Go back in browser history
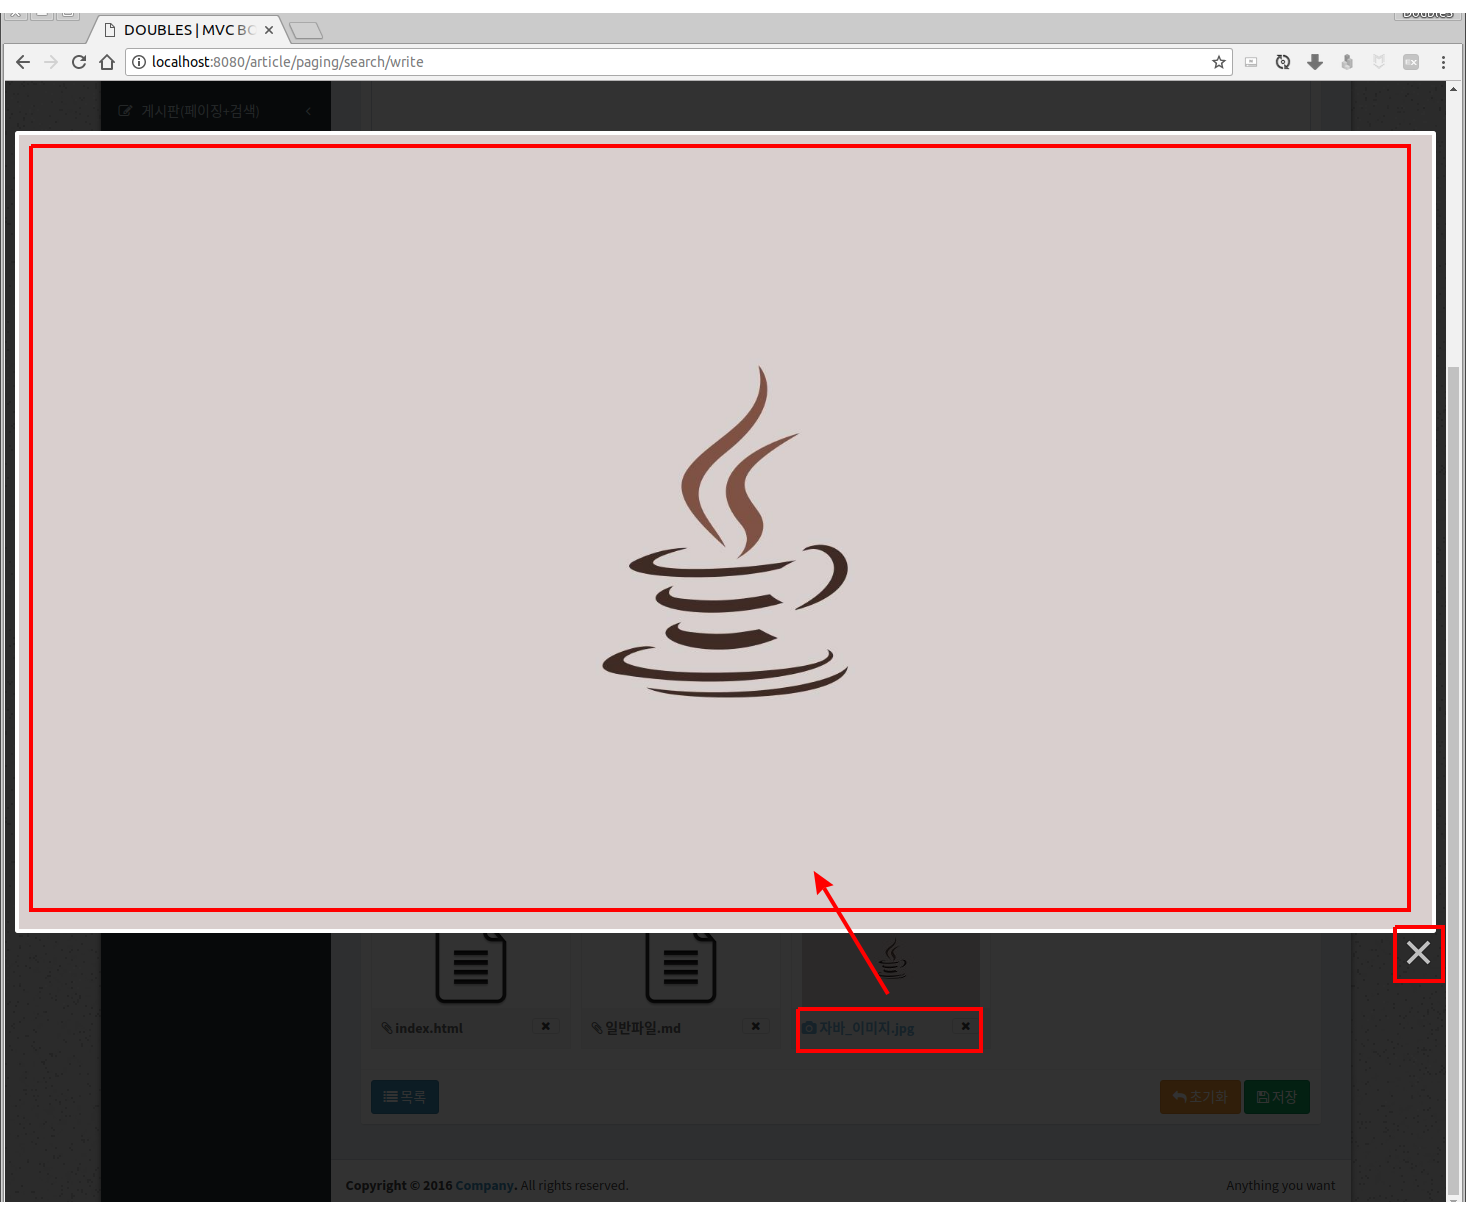Screen dimensions: 1466x1215 pyautogui.click(x=23, y=62)
